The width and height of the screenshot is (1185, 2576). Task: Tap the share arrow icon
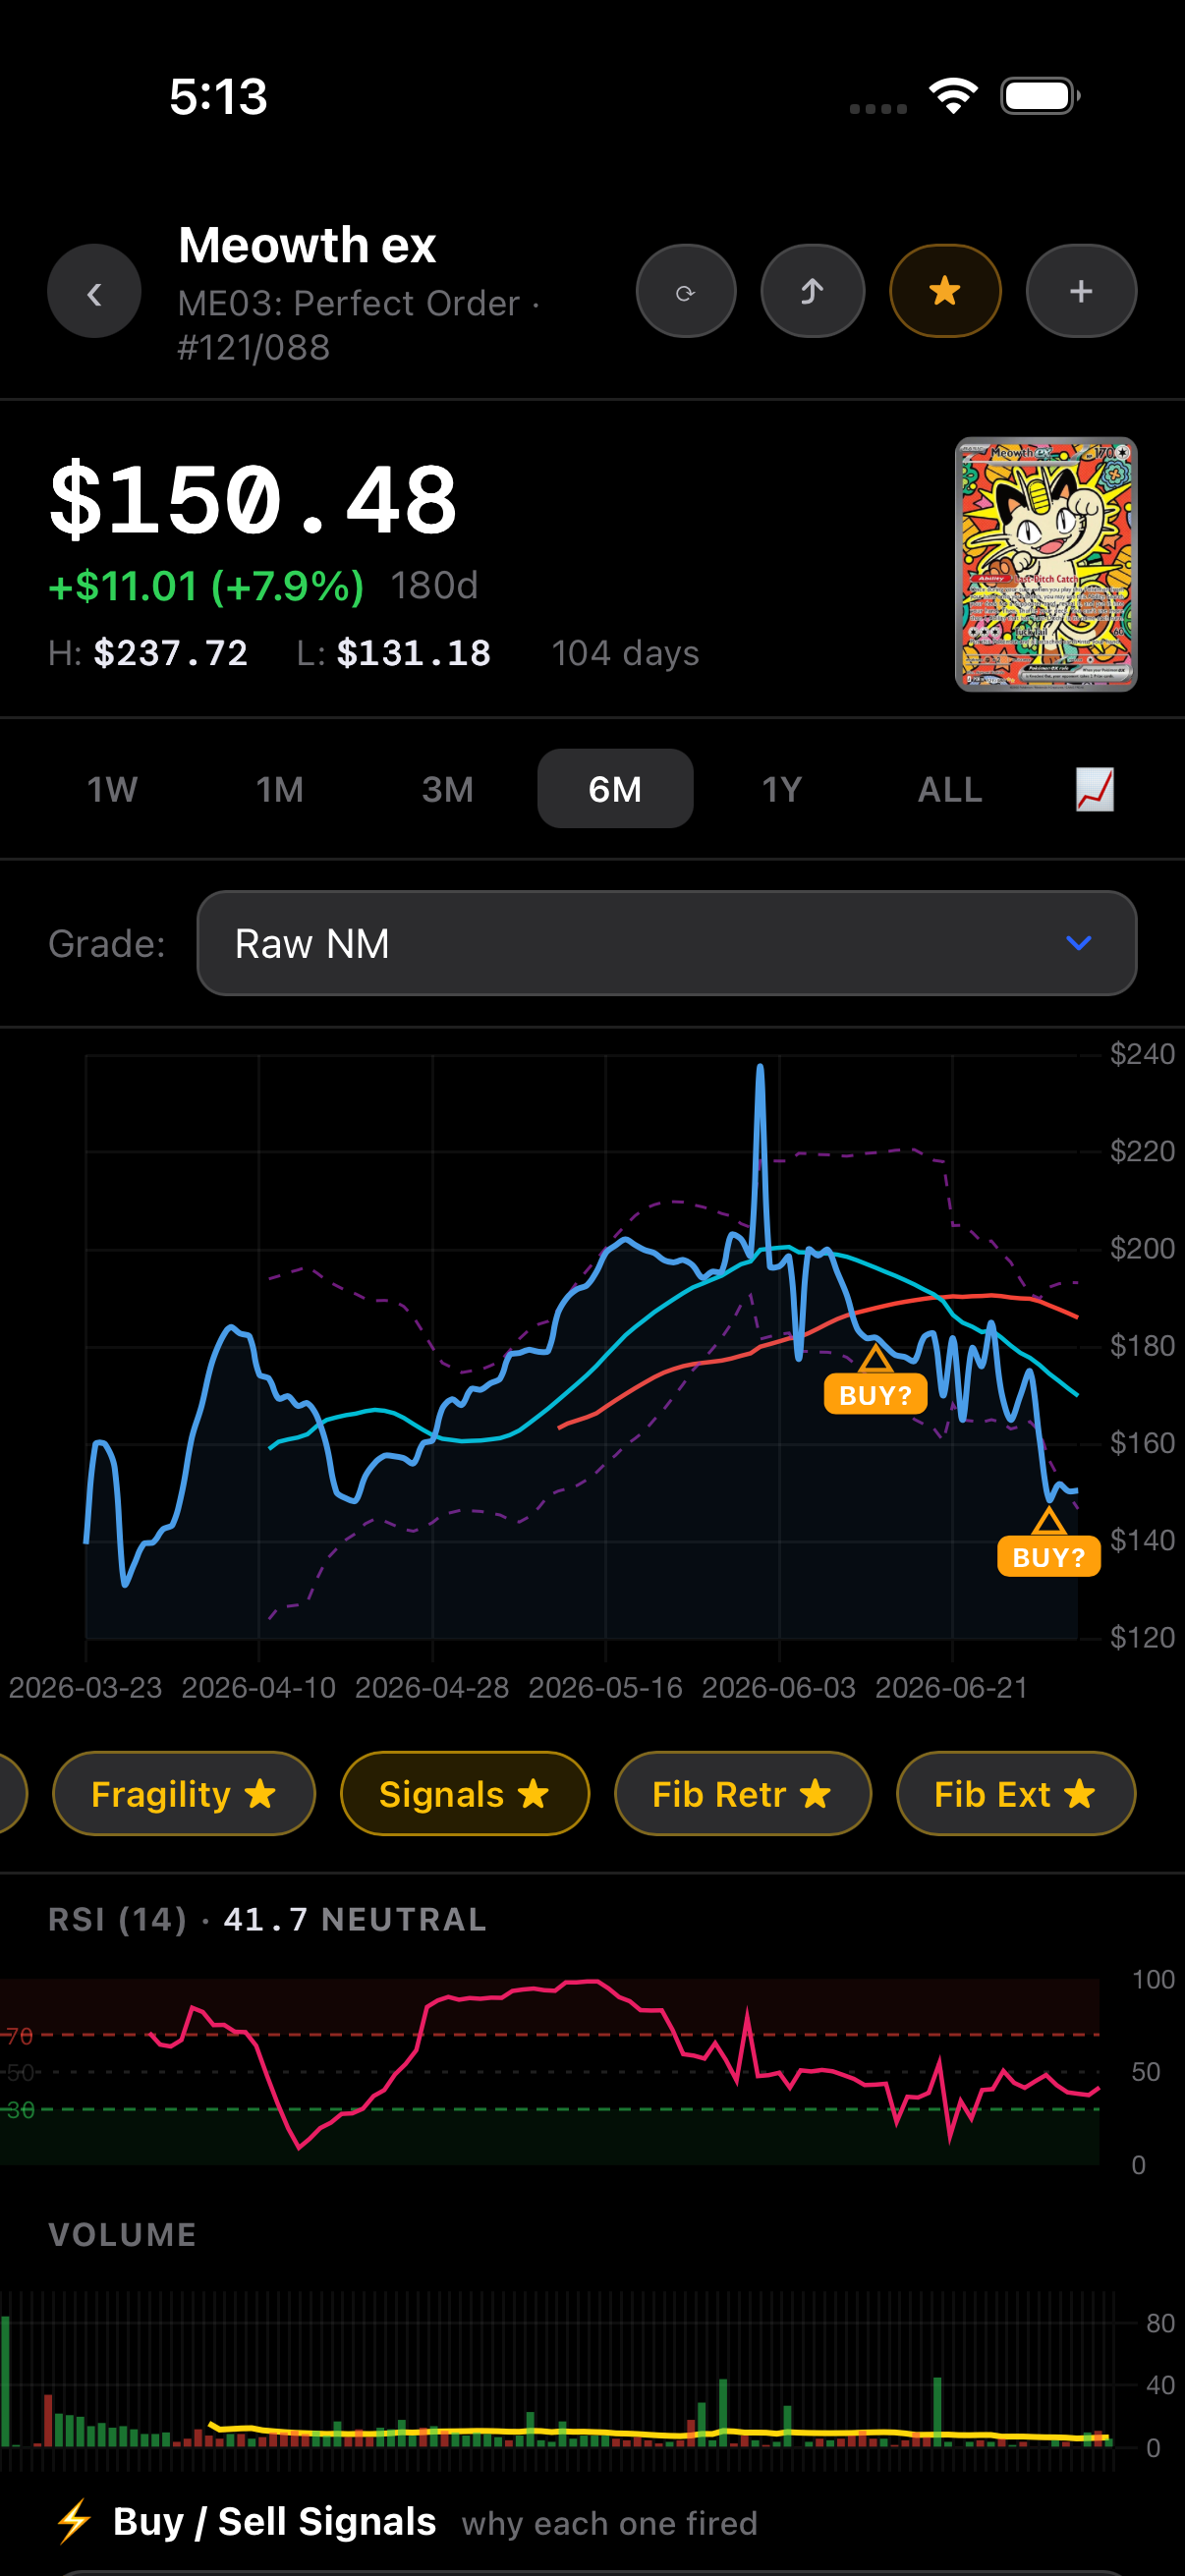(812, 292)
